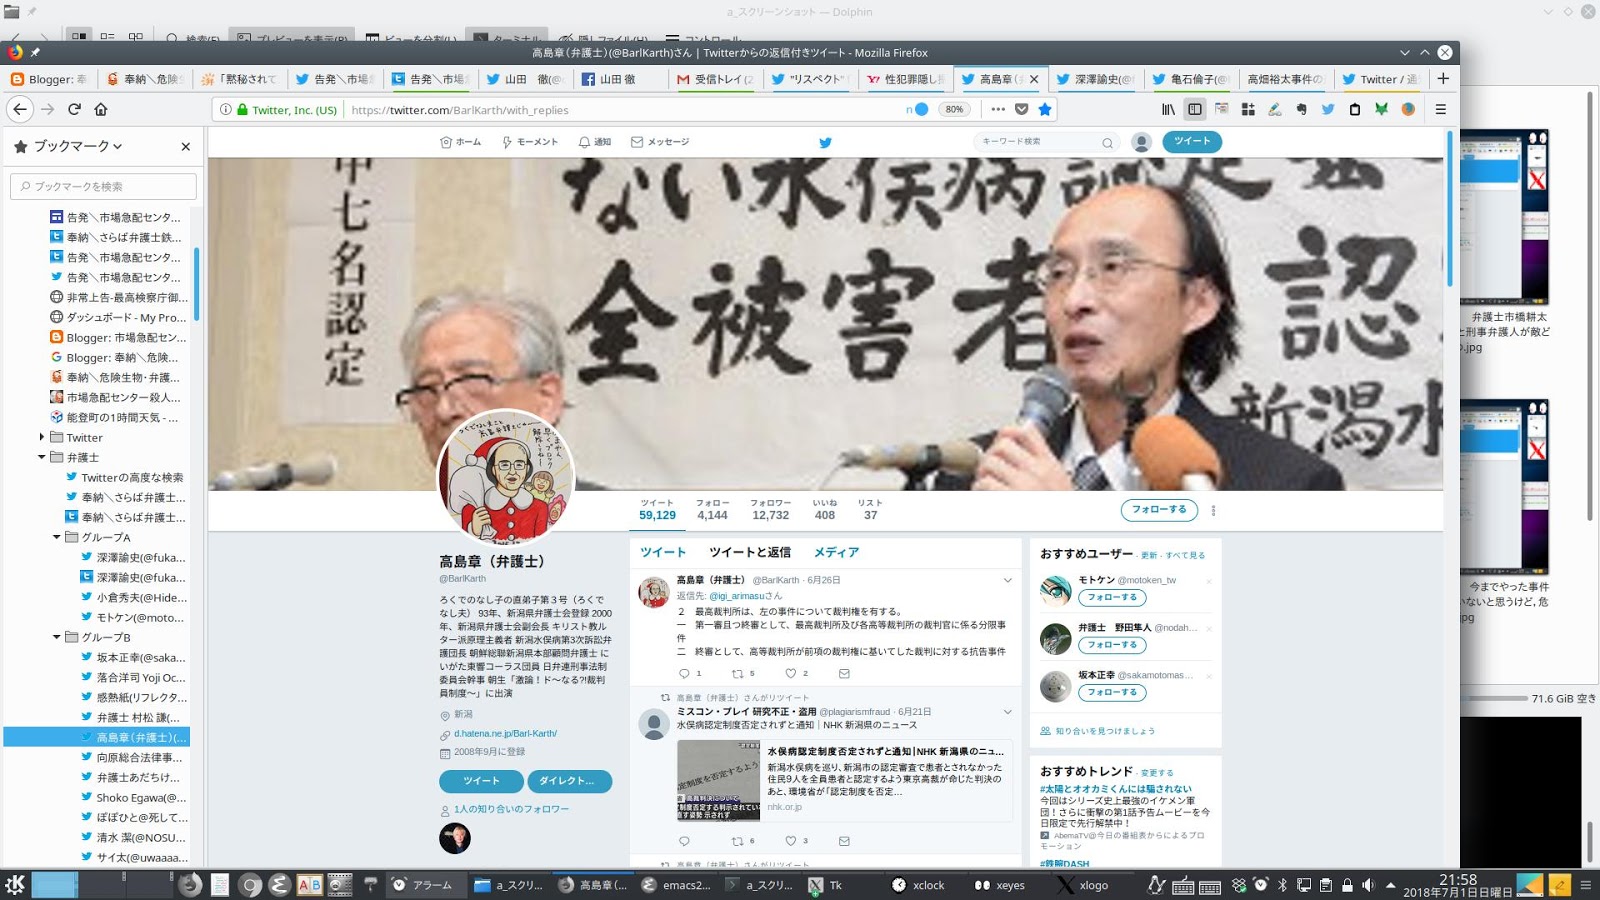Reload the current Twitter page
Image resolution: width=1600 pixels, height=900 pixels.
(x=74, y=109)
